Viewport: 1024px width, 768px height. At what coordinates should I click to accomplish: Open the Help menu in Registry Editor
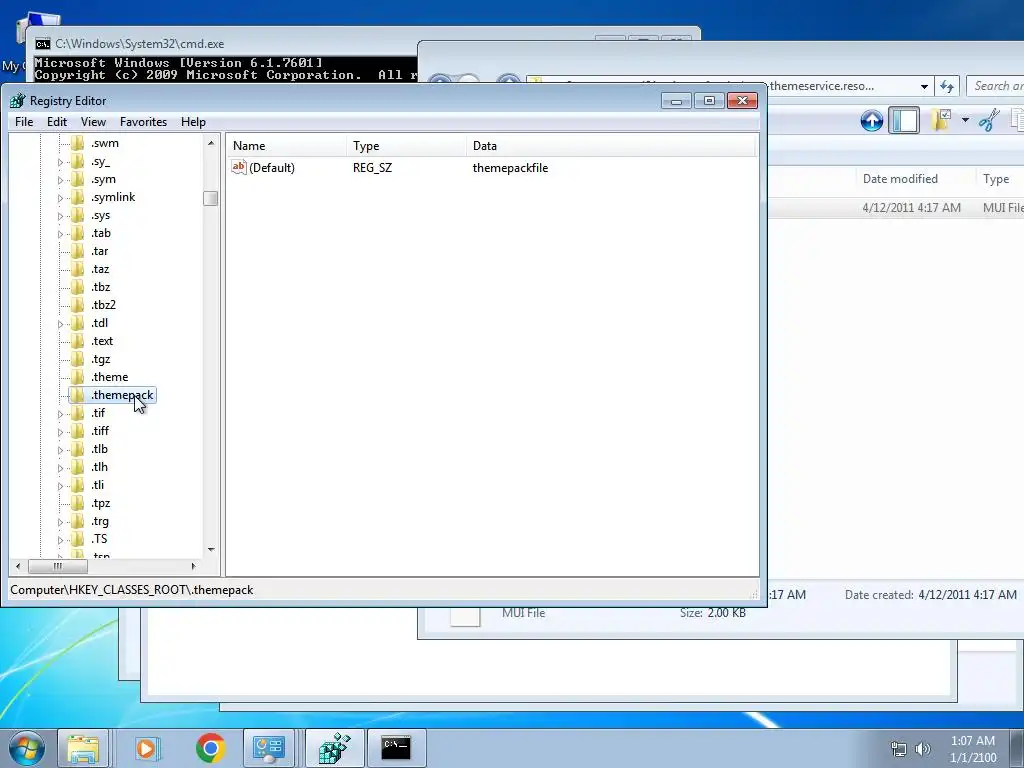[x=193, y=122]
